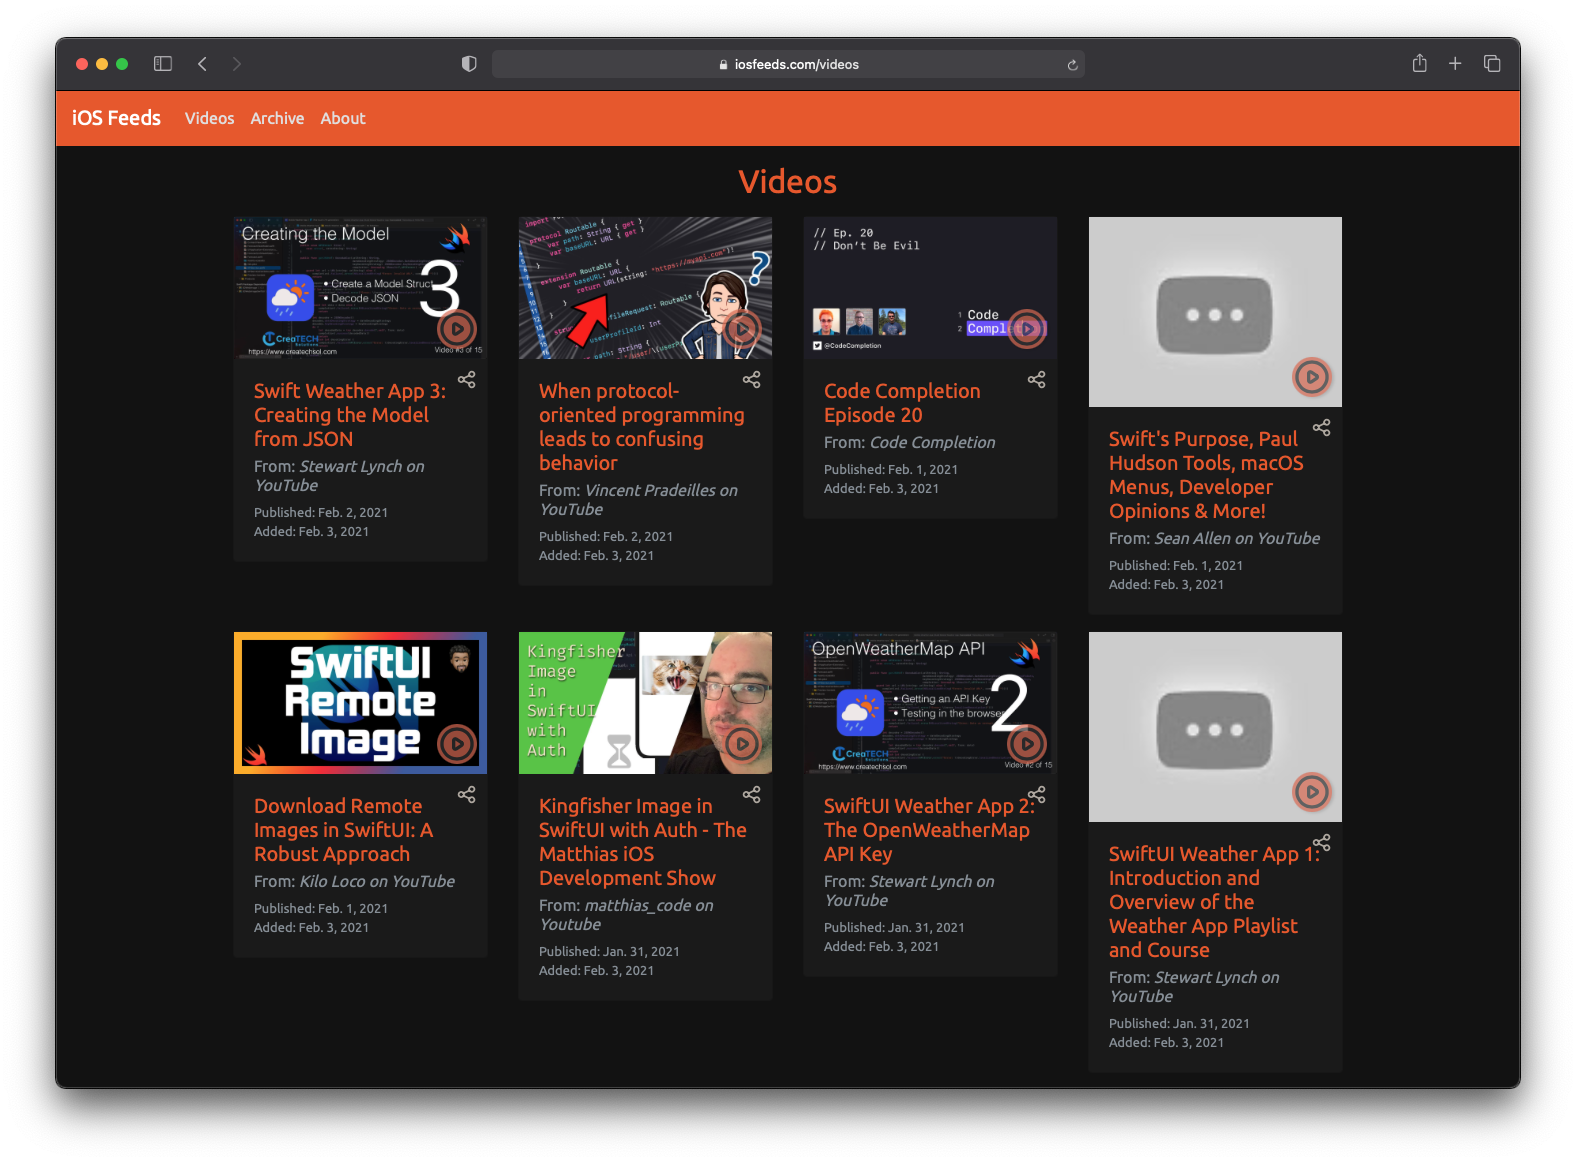The image size is (1576, 1162).
Task: Play the Kingfisher Image with Auth video
Action: pyautogui.click(x=742, y=744)
